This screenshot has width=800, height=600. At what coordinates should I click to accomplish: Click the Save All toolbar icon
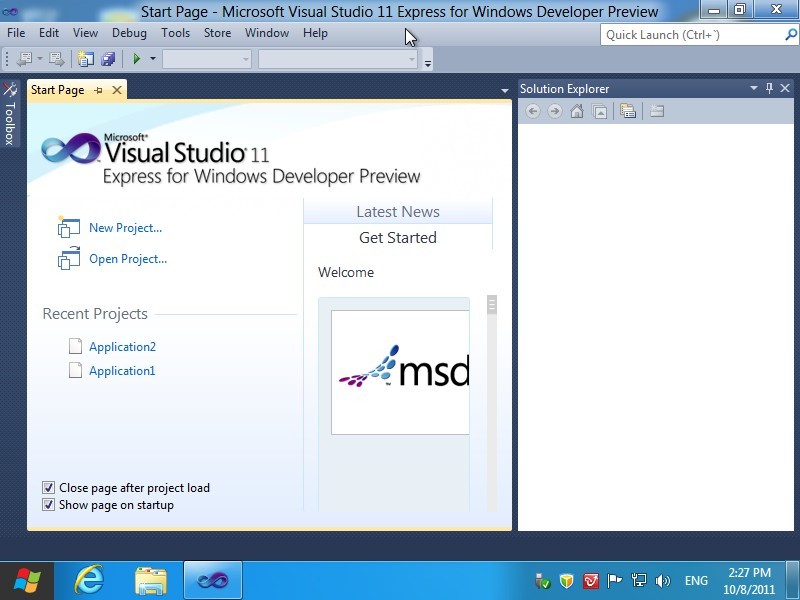coord(108,59)
